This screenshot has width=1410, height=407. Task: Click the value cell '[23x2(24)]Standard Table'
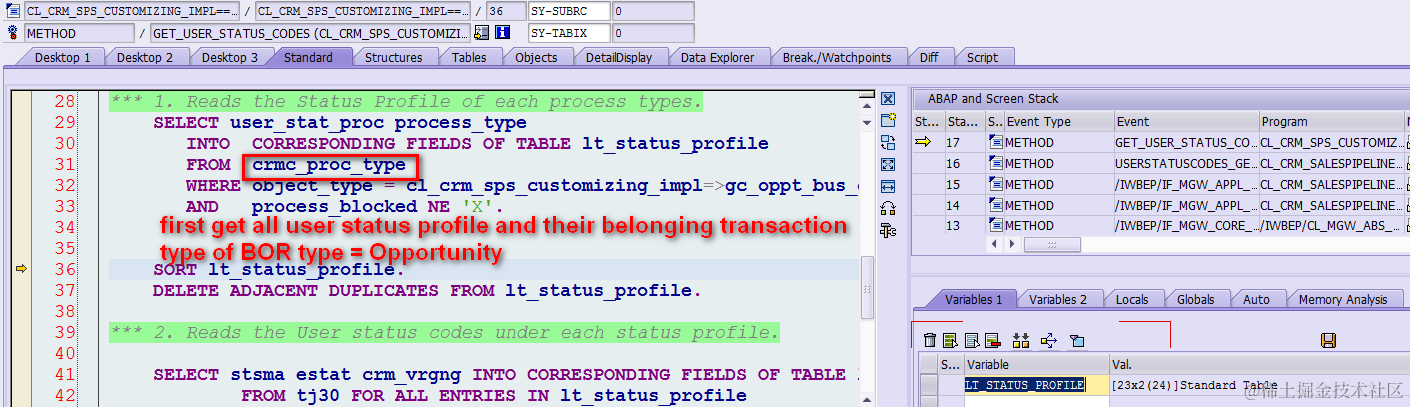click(x=1258, y=385)
